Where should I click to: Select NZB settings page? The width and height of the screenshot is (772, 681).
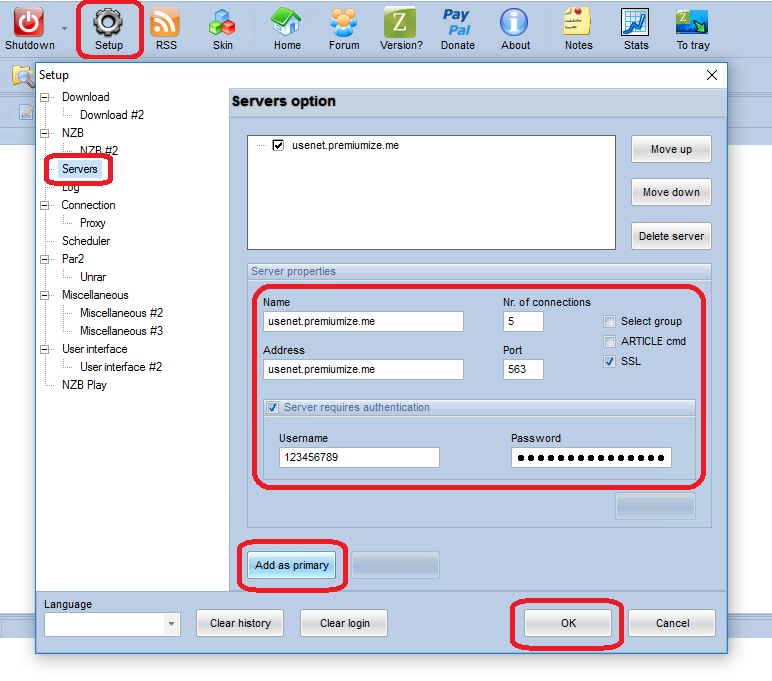(73, 133)
